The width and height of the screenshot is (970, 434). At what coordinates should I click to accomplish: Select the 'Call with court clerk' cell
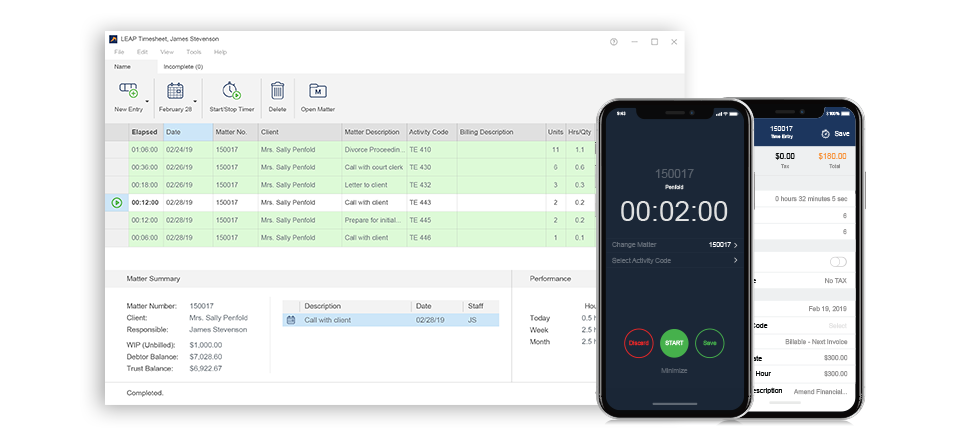tap(374, 167)
